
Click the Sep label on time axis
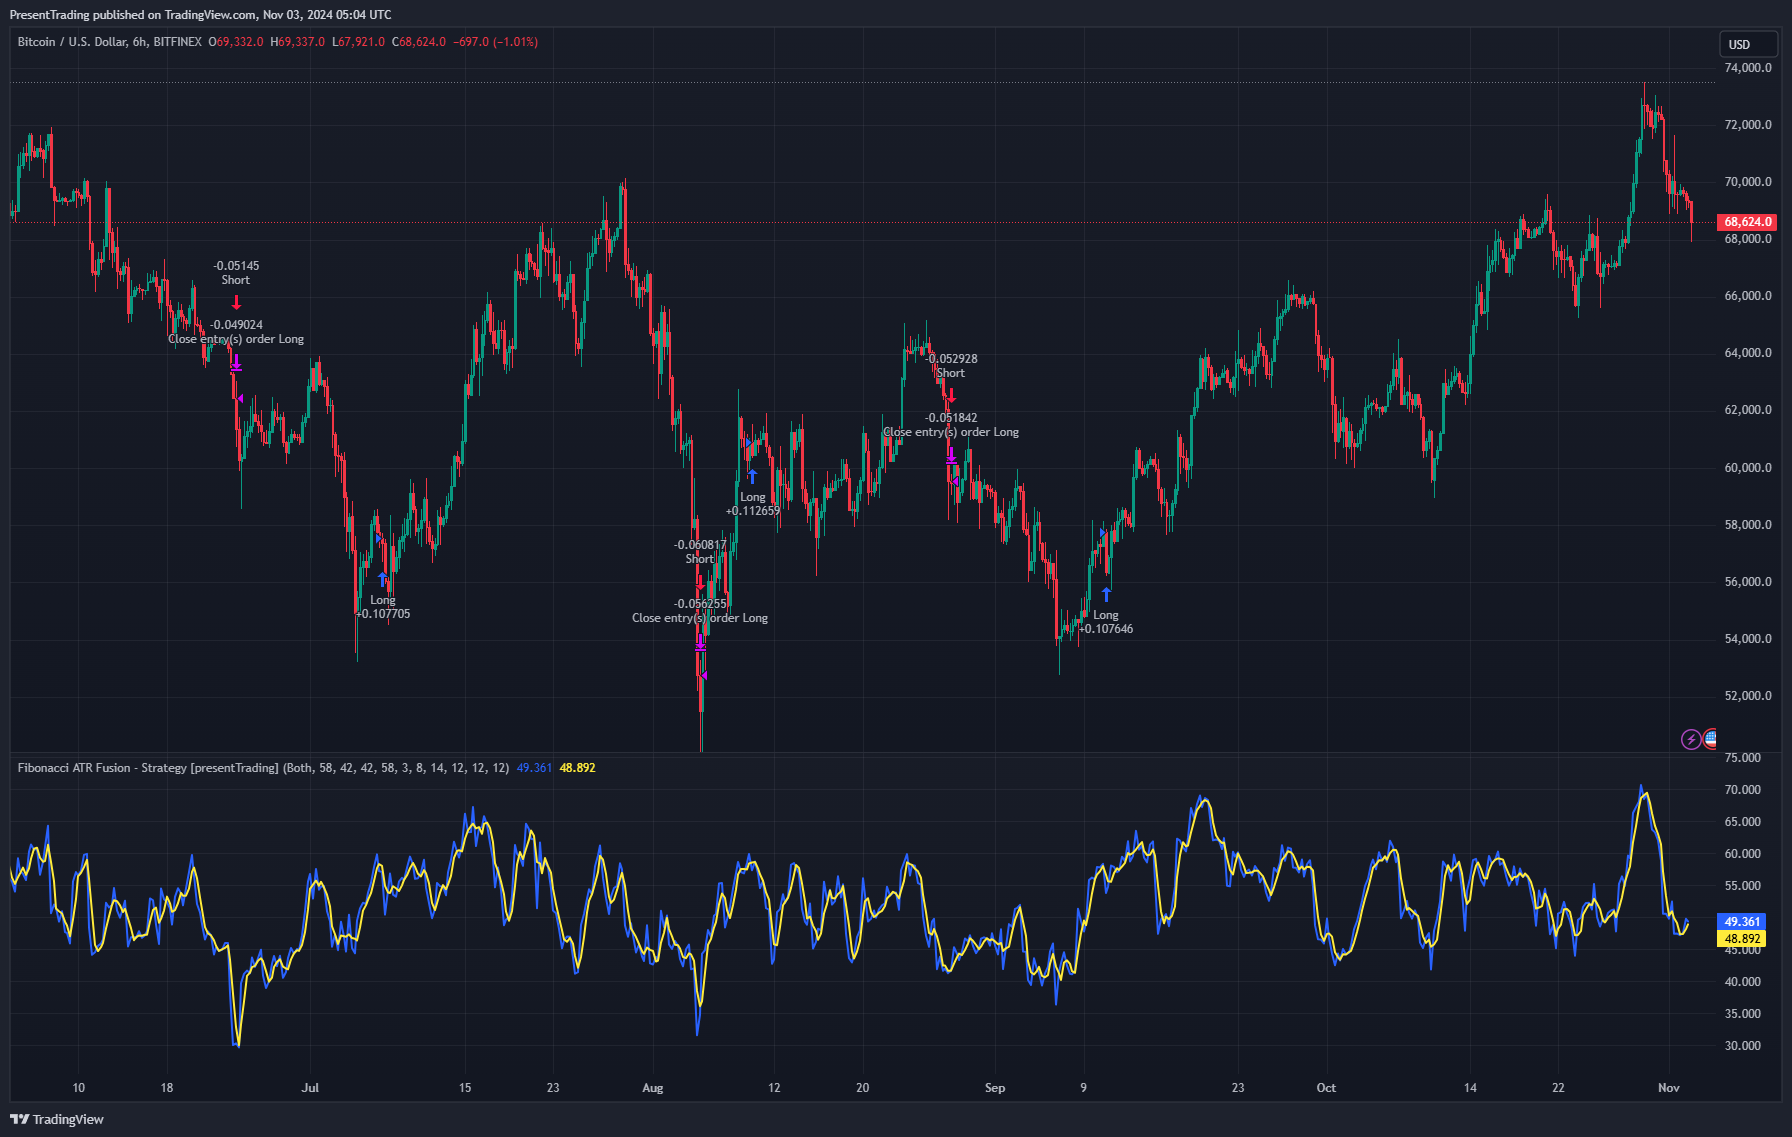(x=995, y=1088)
